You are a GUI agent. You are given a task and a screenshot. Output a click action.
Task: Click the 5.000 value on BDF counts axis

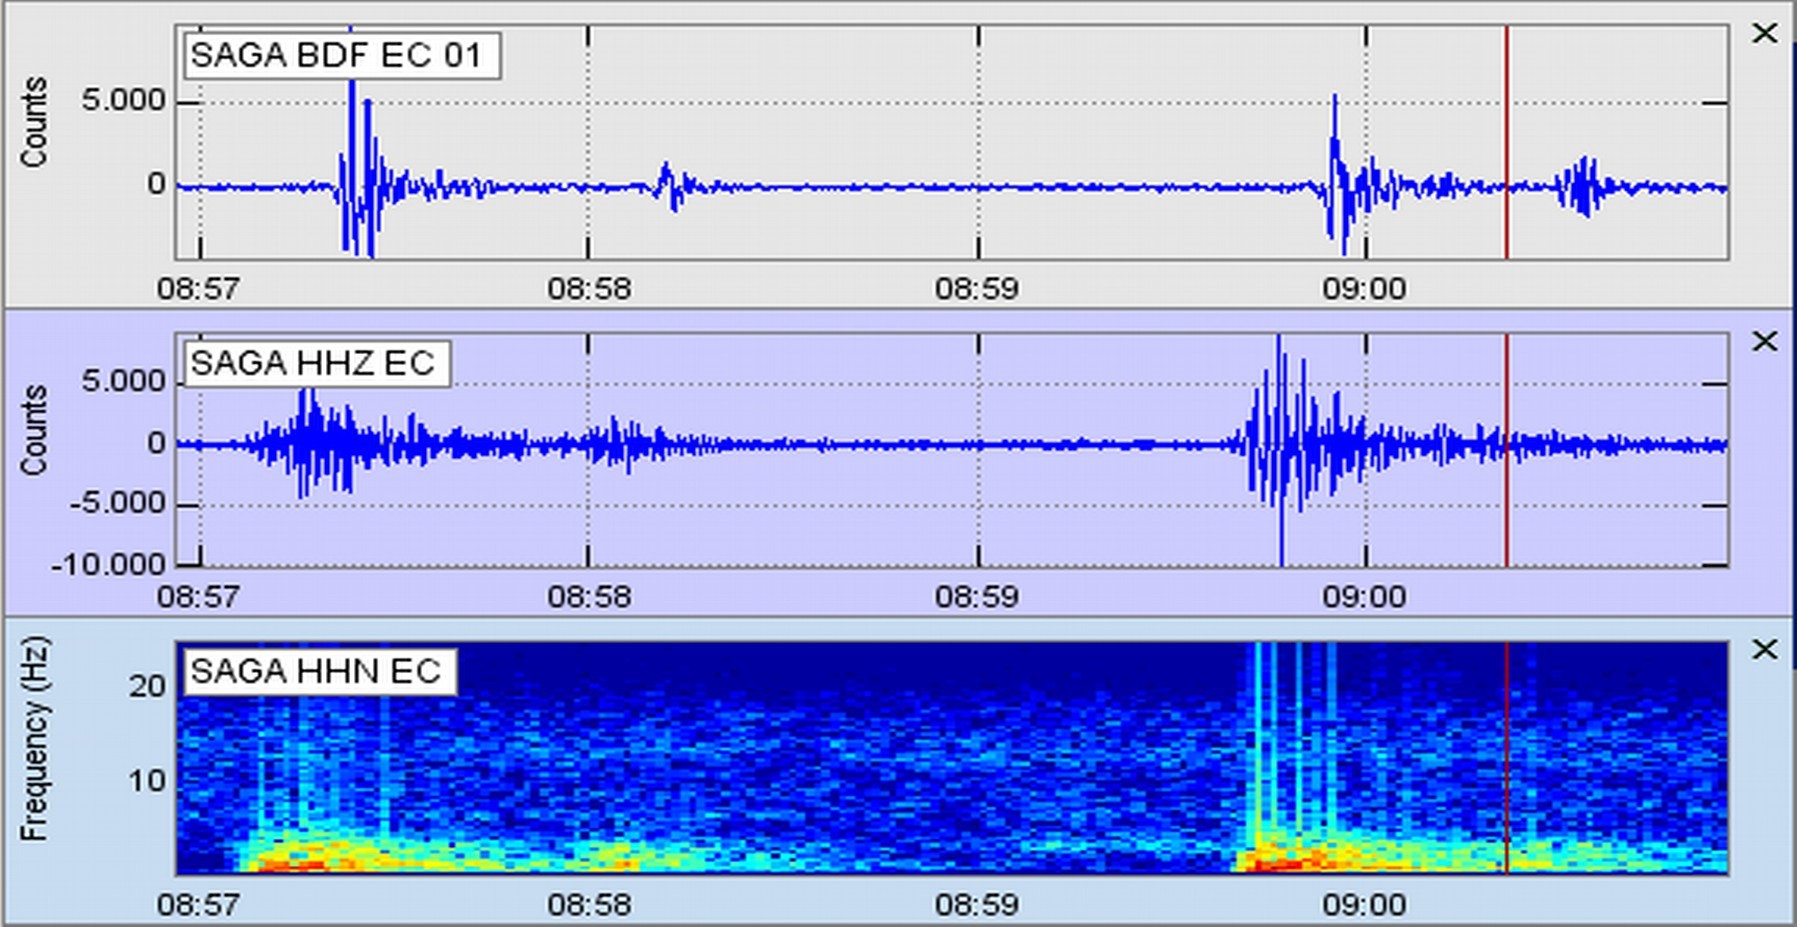(124, 101)
